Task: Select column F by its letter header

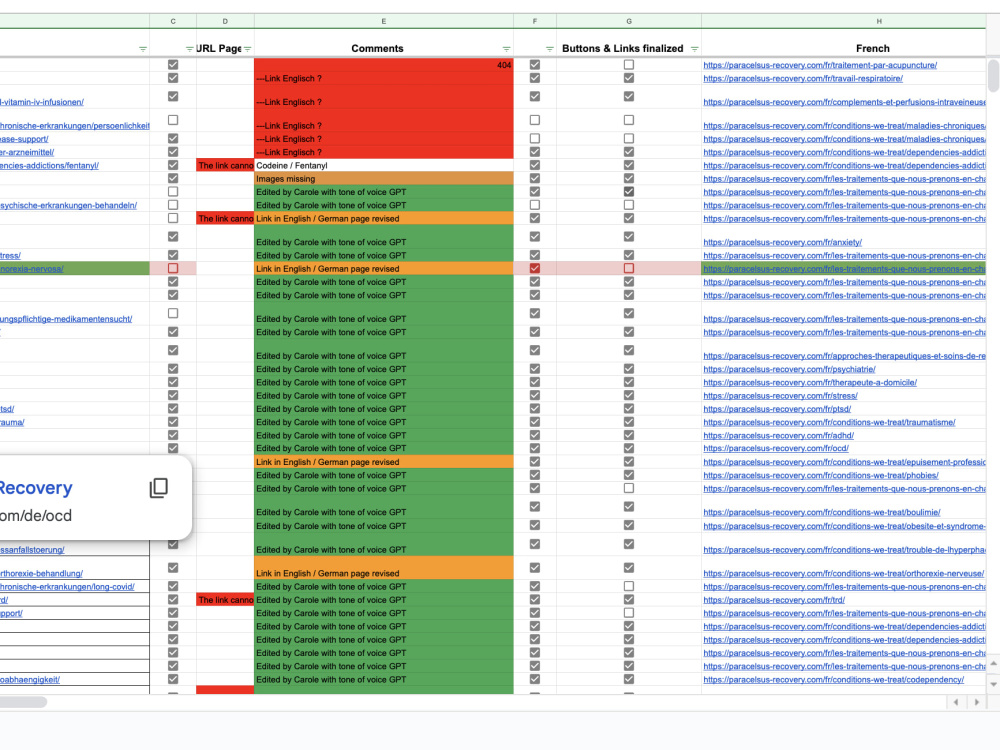Action: point(534,21)
